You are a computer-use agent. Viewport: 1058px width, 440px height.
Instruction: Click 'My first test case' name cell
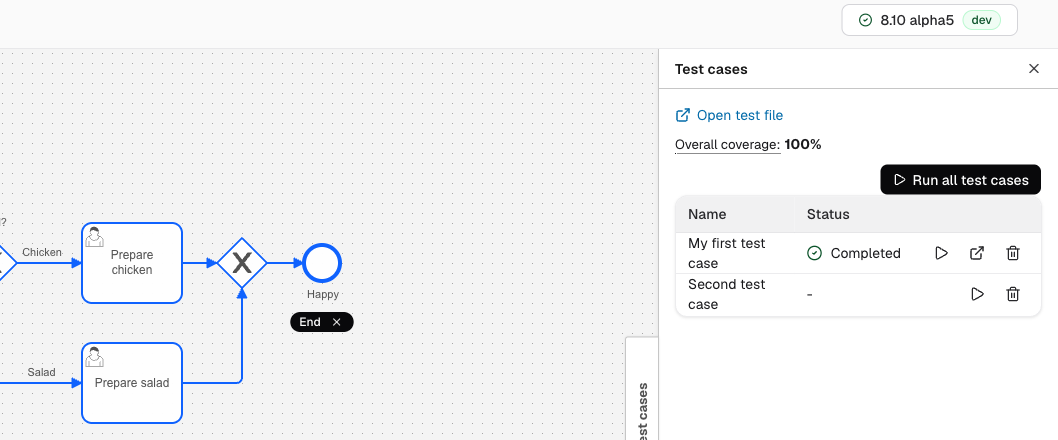click(x=727, y=253)
